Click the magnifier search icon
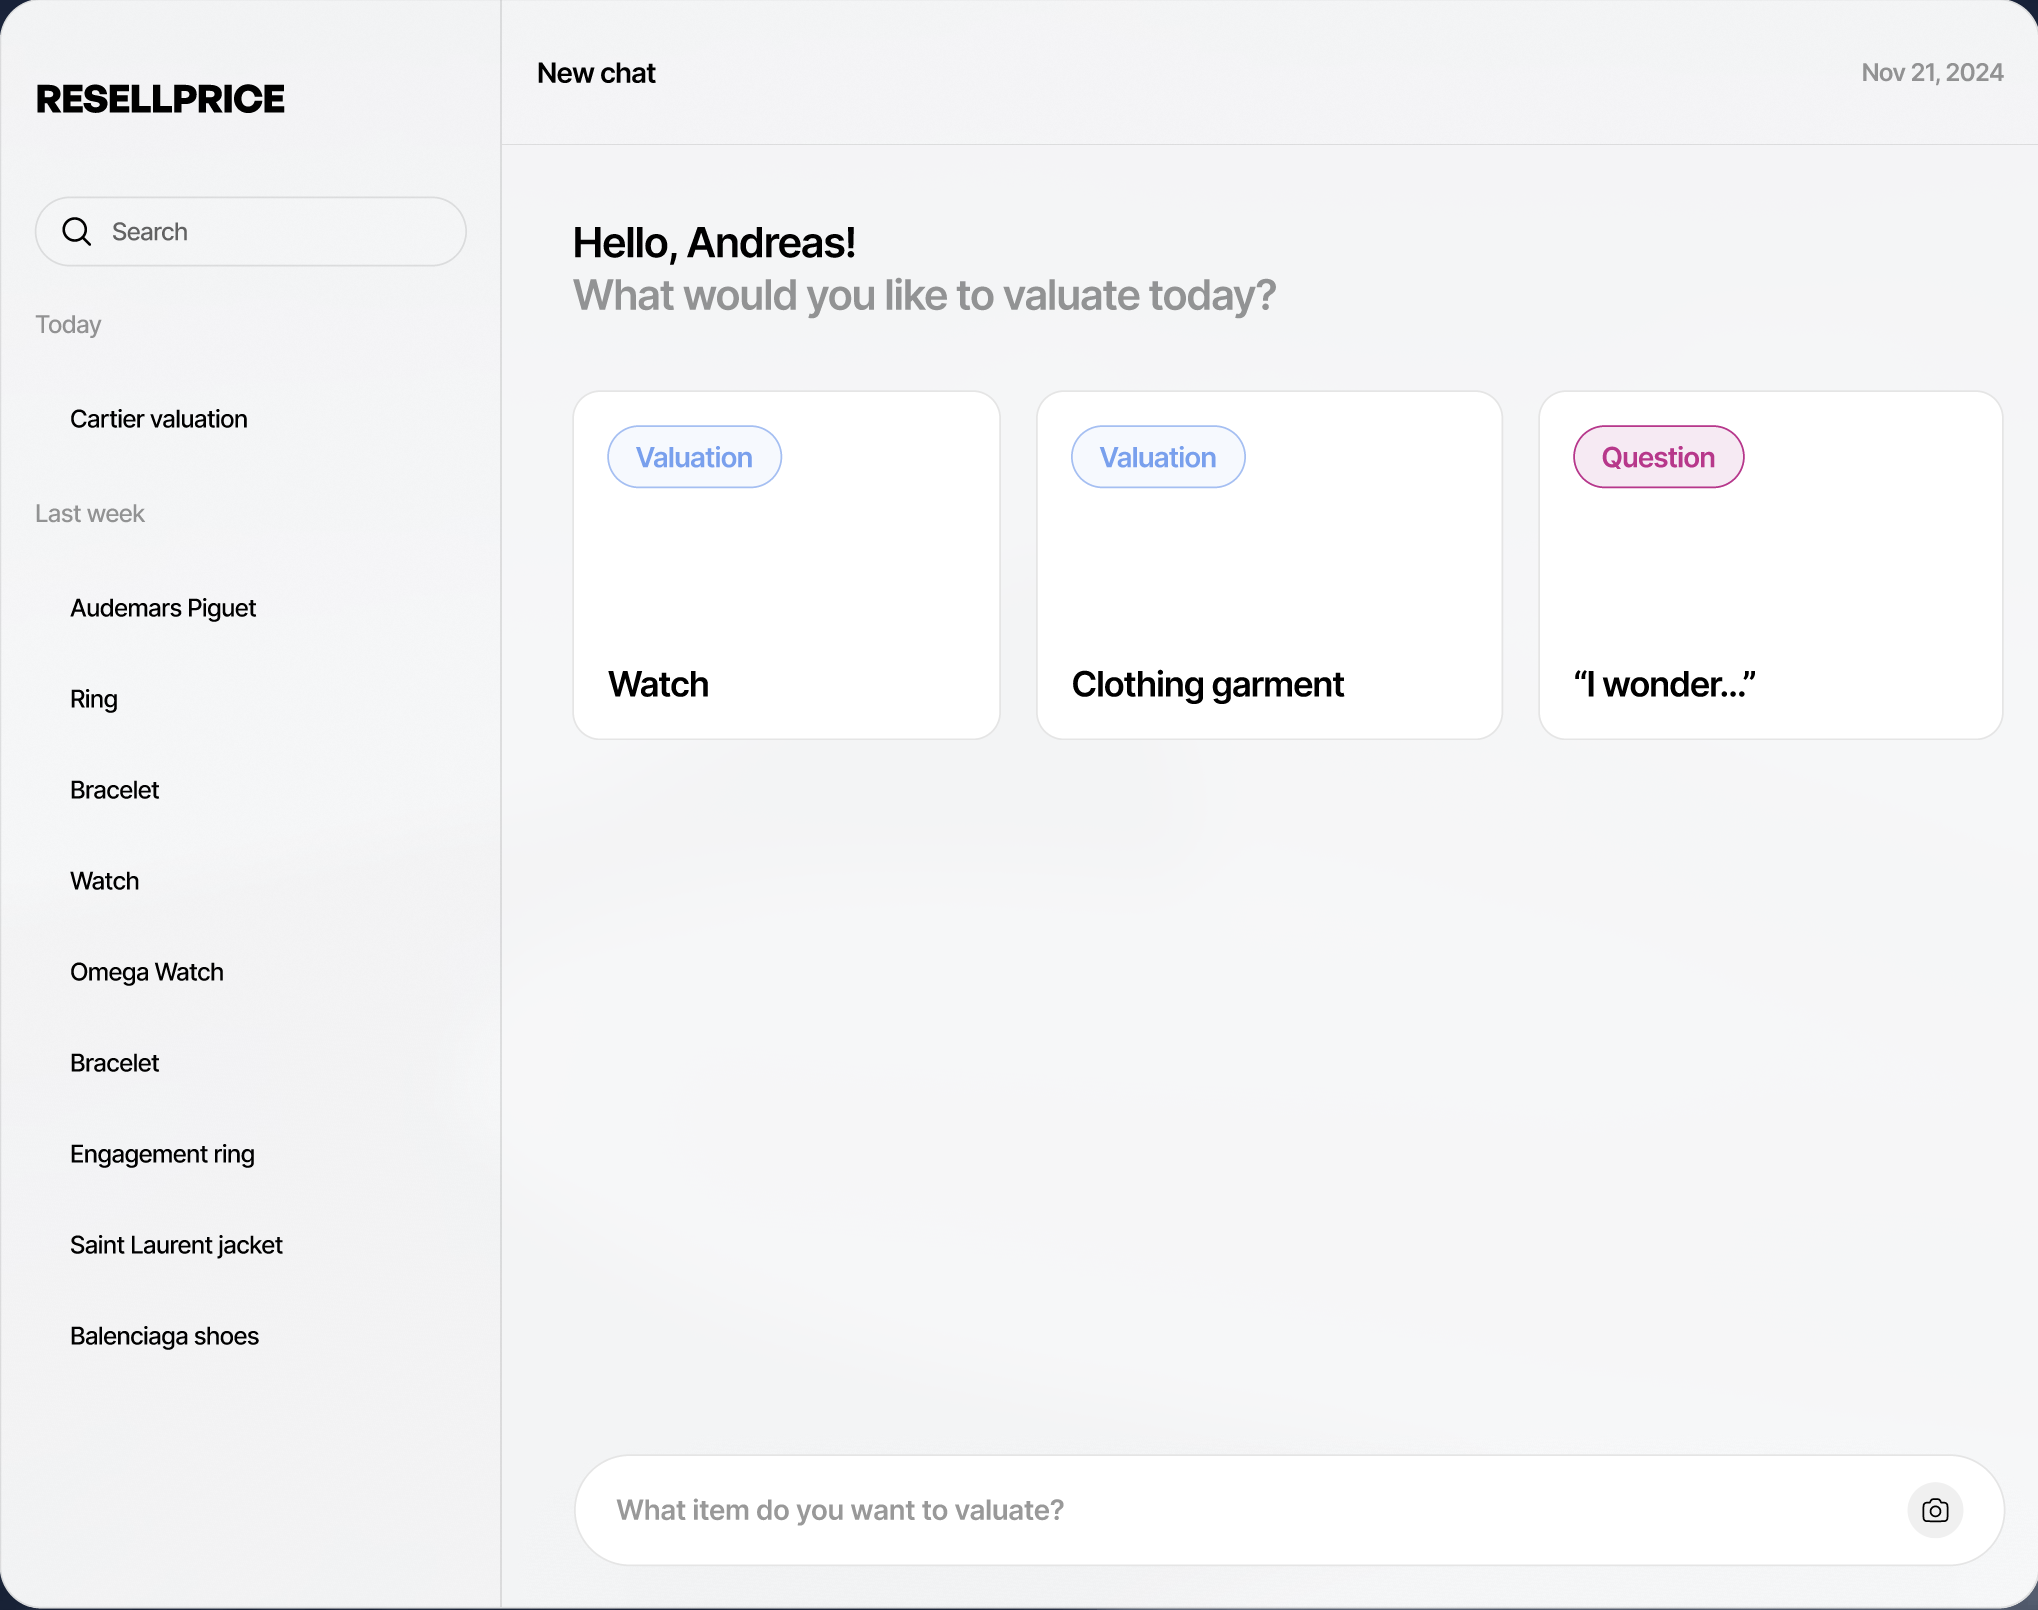The width and height of the screenshot is (2038, 1610). [77, 232]
